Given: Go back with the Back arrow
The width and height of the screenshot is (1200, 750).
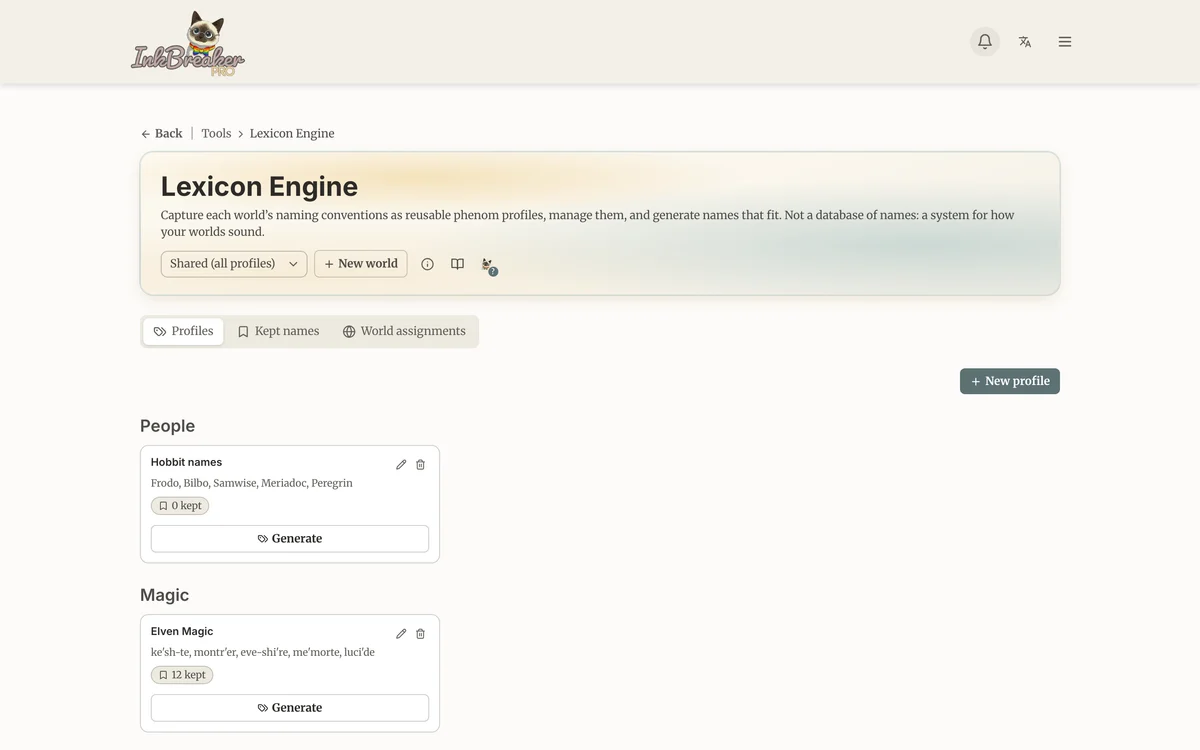Looking at the screenshot, I should 162,133.
